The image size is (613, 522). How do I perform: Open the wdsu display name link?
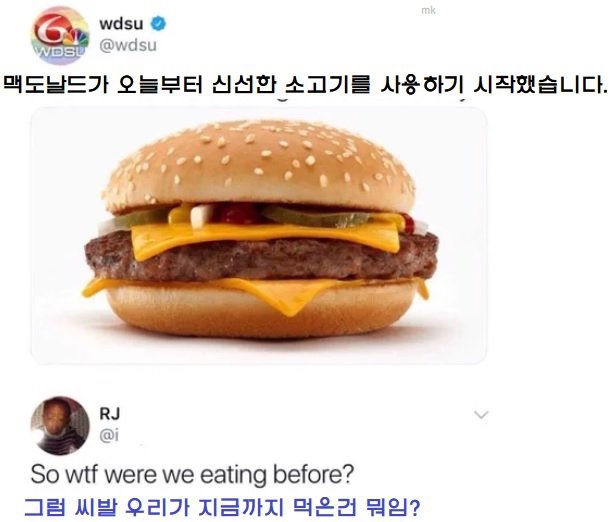[121, 24]
